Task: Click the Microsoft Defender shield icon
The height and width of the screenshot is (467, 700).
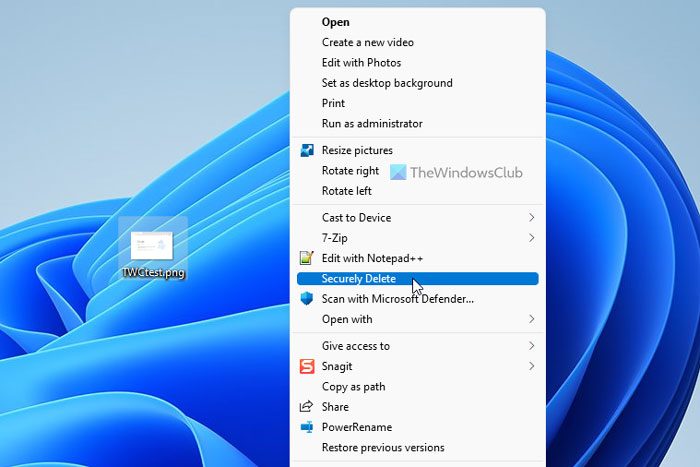Action: point(307,299)
